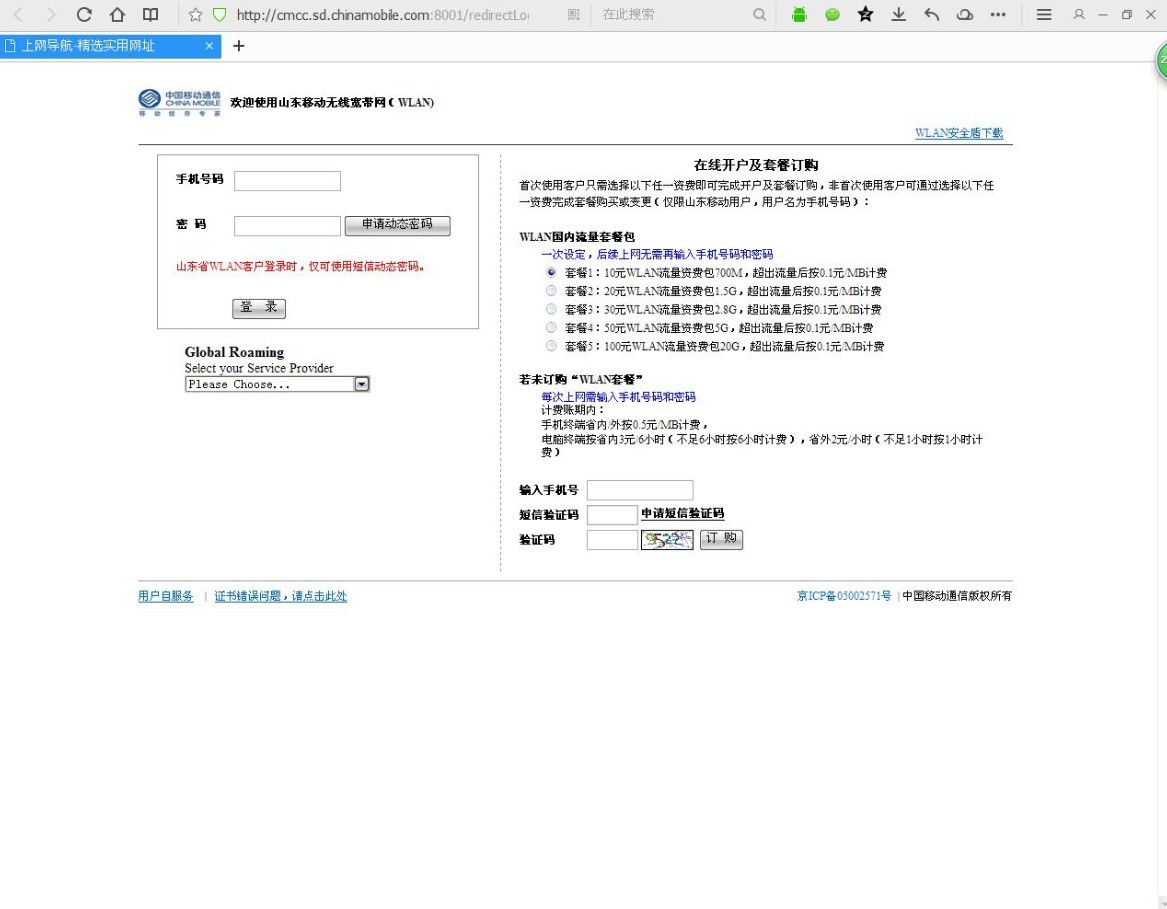The image size is (1167, 909).
Task: Open a new tab with plus
Action: pyautogui.click(x=238, y=46)
